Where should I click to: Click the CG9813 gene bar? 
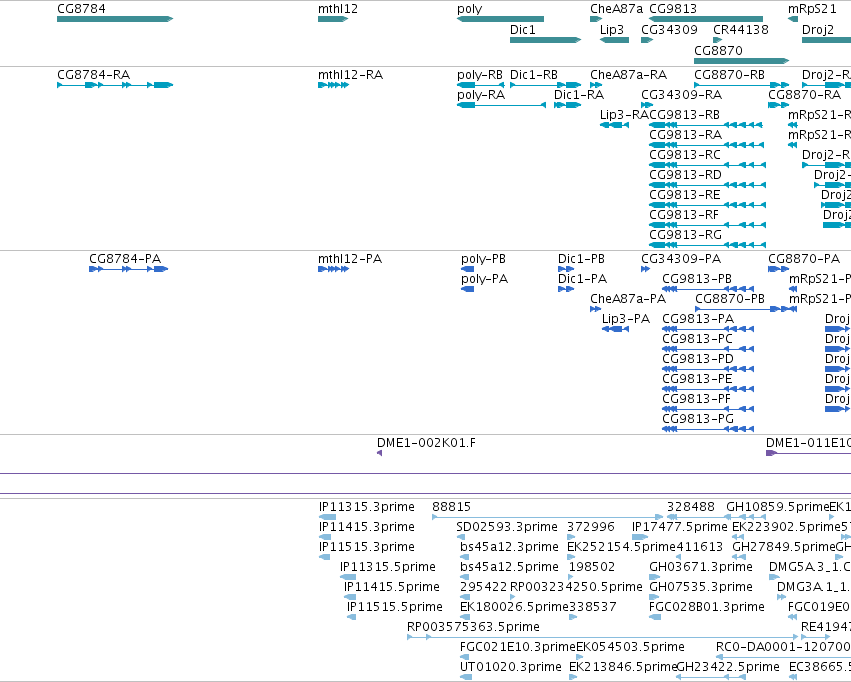coord(706,19)
